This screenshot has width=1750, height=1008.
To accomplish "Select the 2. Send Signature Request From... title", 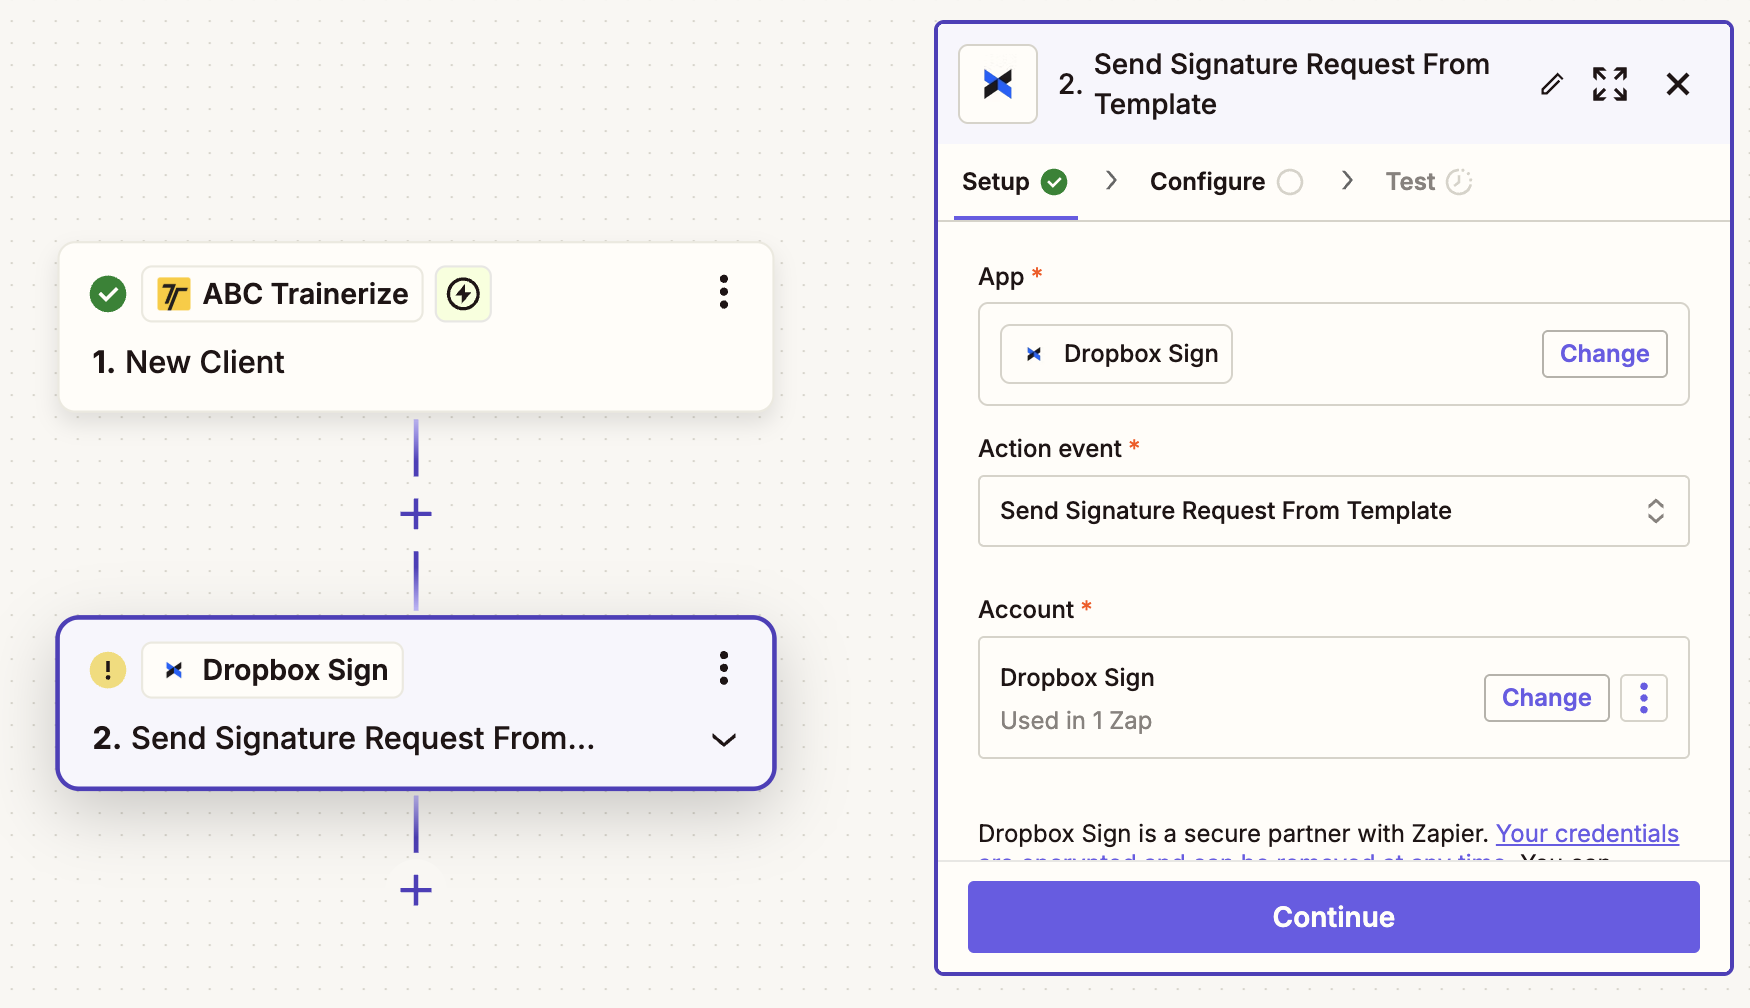I will coord(343,738).
